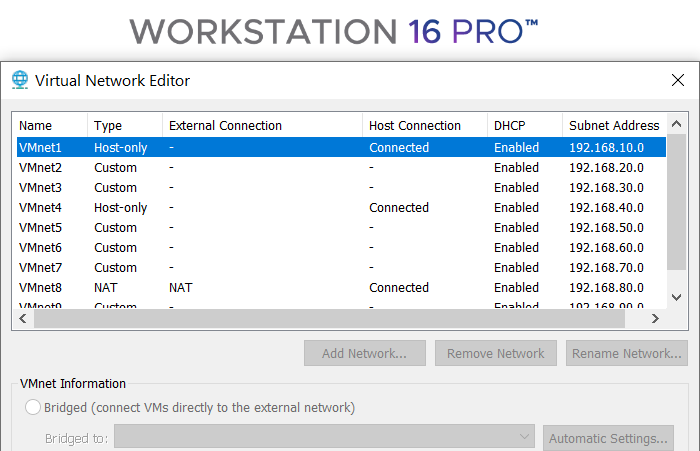This screenshot has height=451, width=700.
Task: Click the Host Connection column header
Action: (425, 125)
